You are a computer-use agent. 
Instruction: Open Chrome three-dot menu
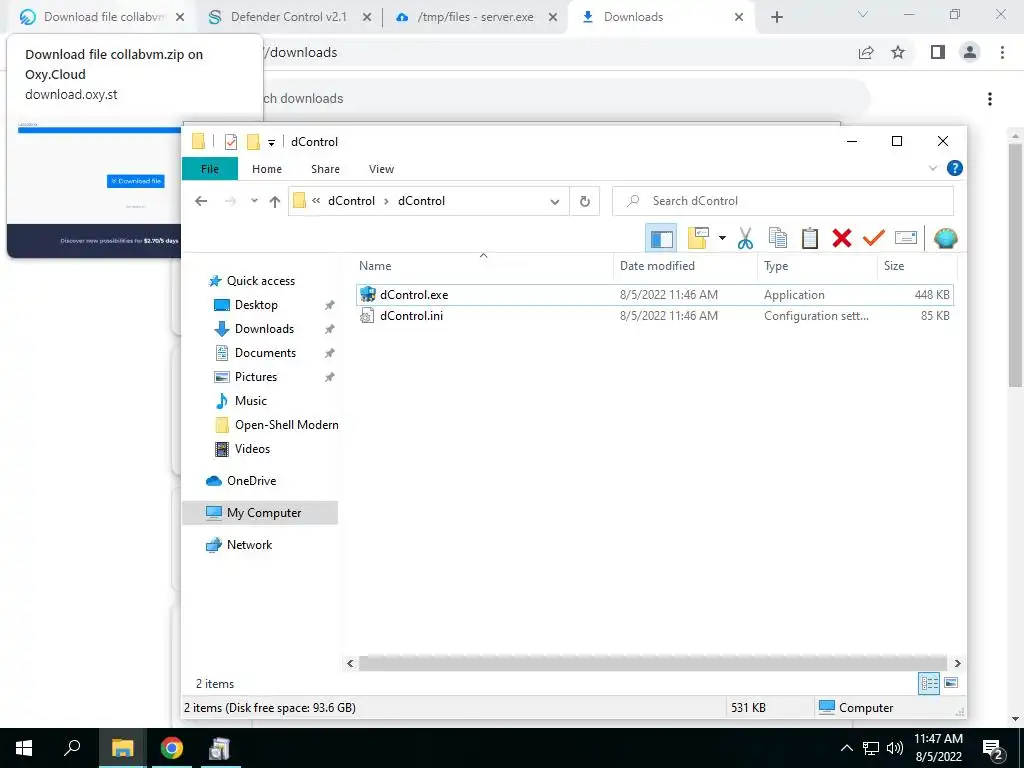point(1002,52)
